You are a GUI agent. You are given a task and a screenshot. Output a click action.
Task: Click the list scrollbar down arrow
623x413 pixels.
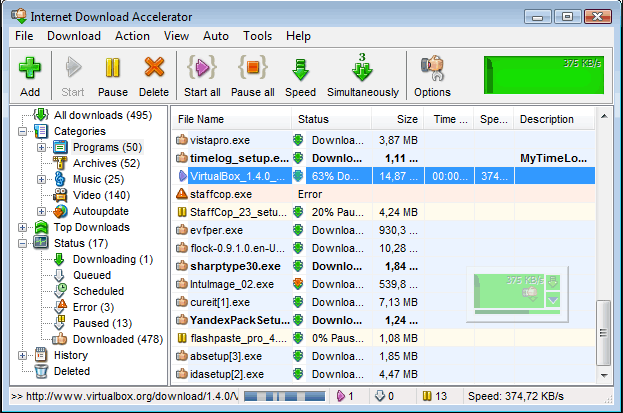click(604, 375)
